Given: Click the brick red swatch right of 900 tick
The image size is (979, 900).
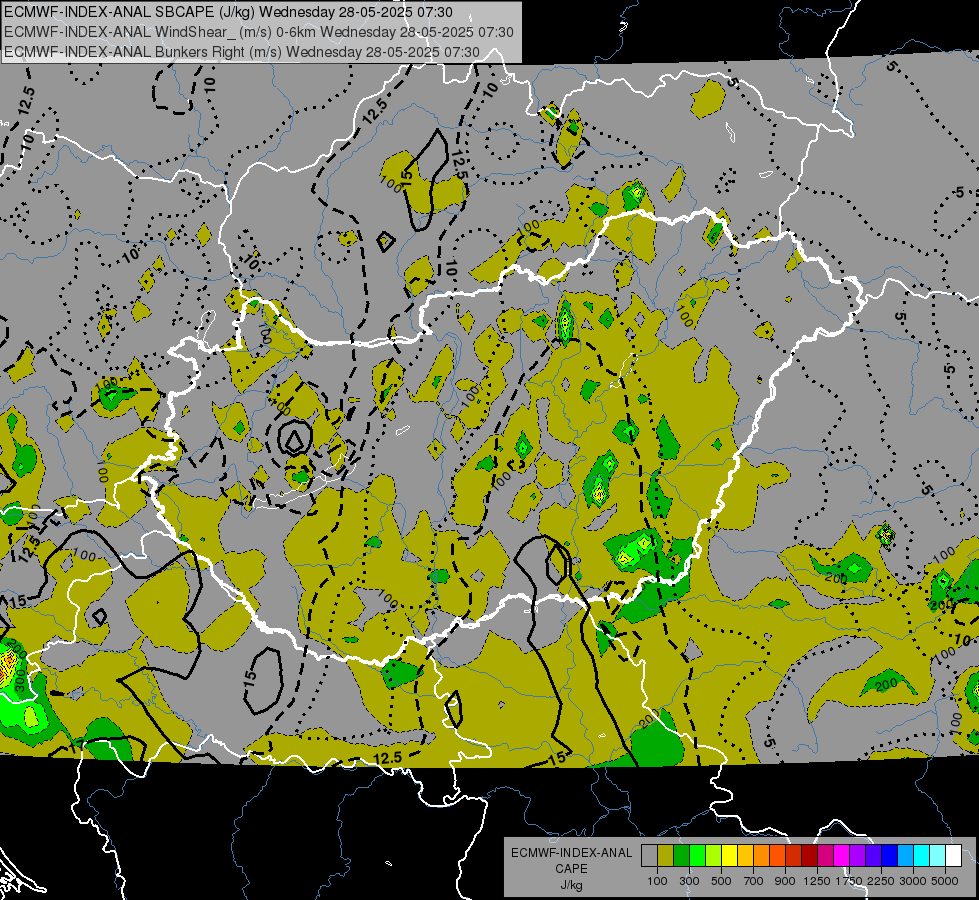Looking at the screenshot, I should pos(794,856).
